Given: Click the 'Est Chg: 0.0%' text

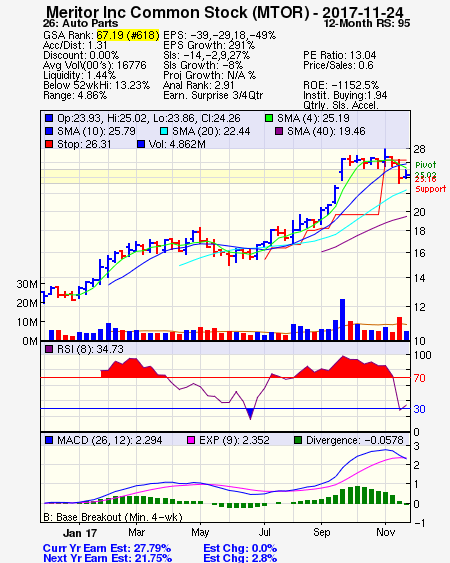Looking at the screenshot, I should [x=240, y=548].
